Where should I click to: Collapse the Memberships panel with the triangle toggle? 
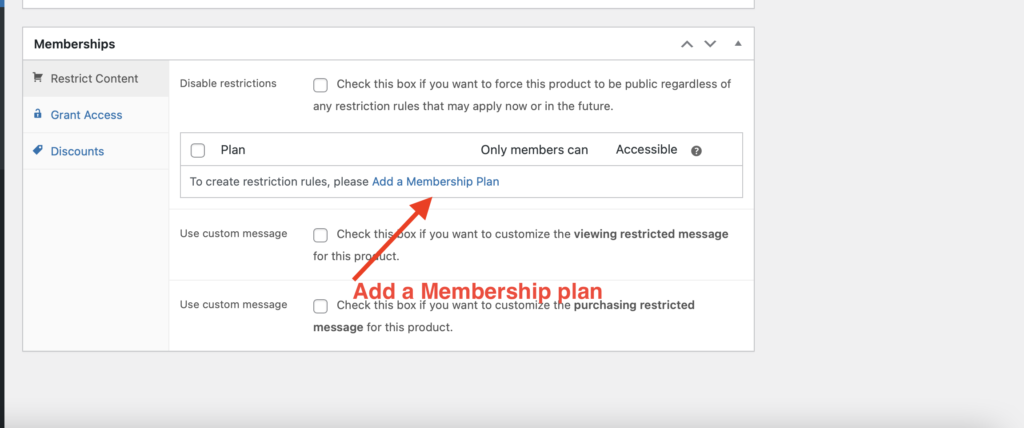point(738,44)
